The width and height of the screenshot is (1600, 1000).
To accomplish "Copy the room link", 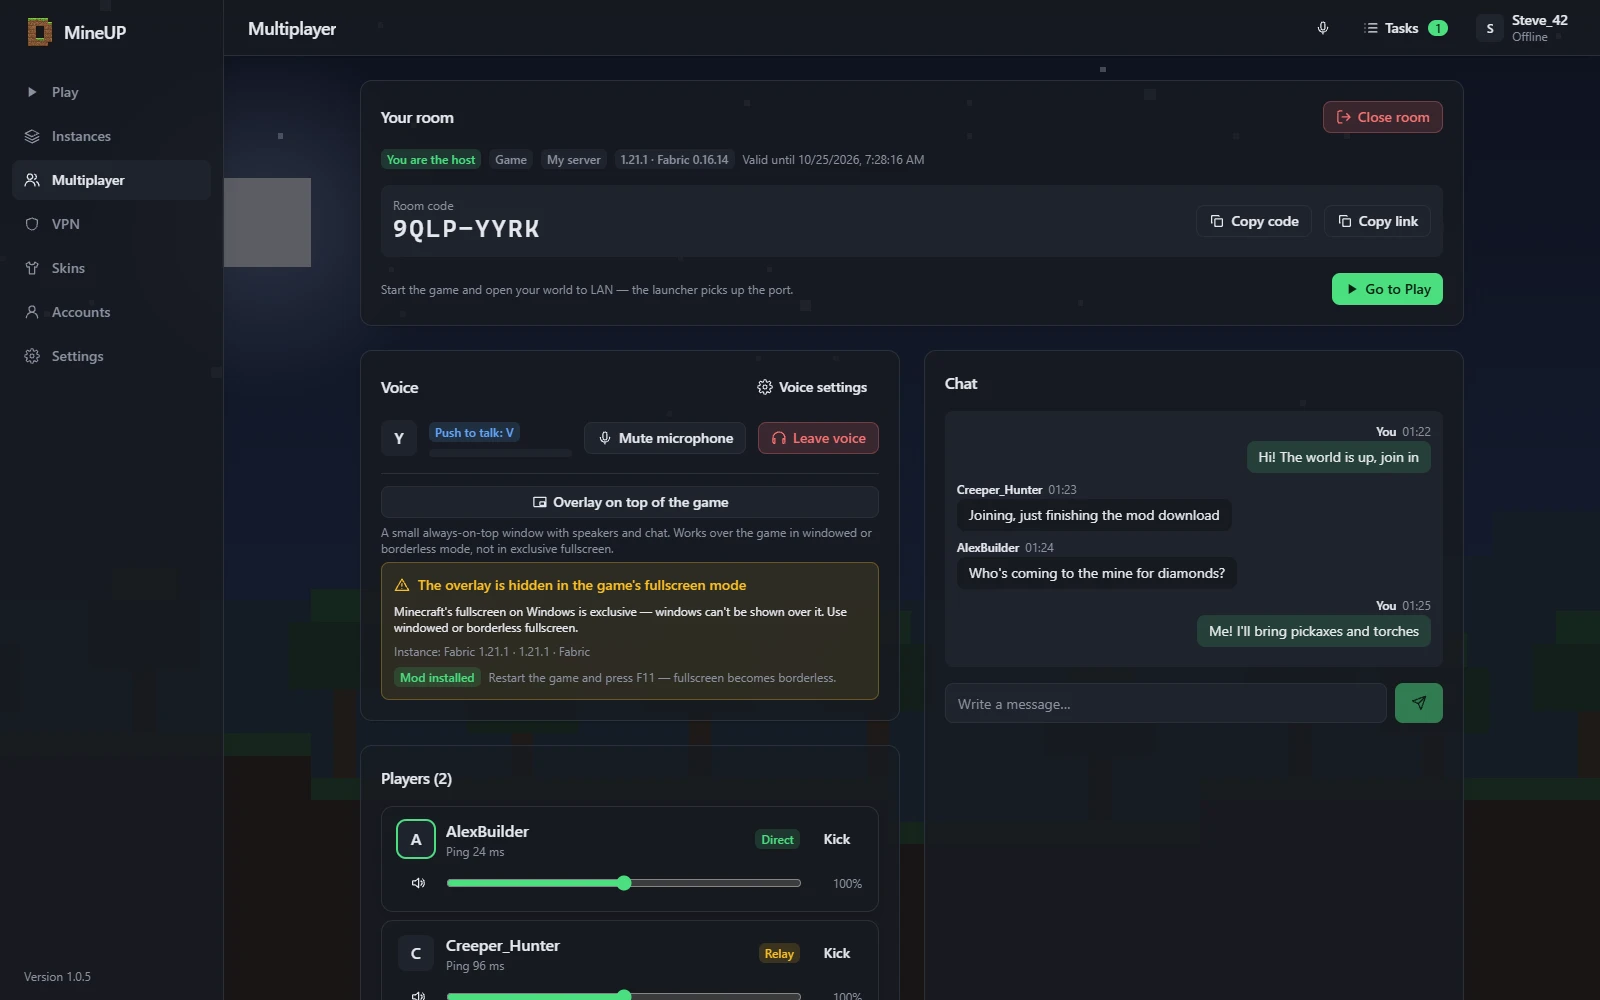I will click(x=1377, y=221).
